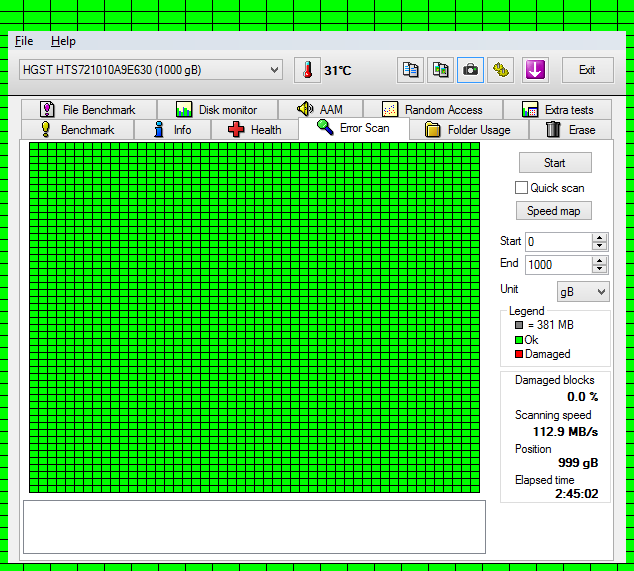
Task: Click the 999 gB position value
Action: [x=578, y=463]
